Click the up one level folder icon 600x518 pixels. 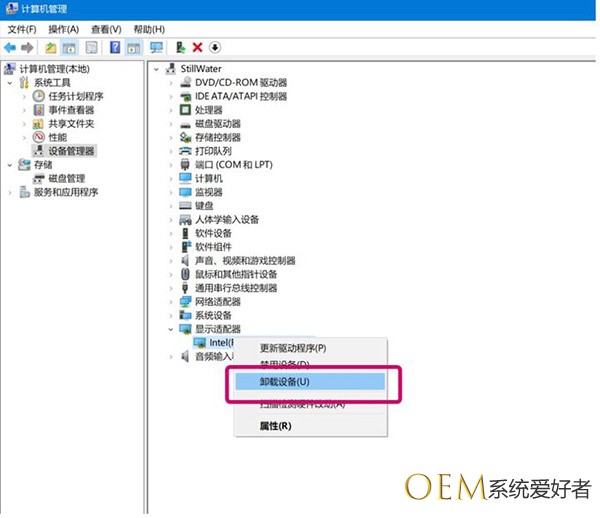click(x=51, y=47)
